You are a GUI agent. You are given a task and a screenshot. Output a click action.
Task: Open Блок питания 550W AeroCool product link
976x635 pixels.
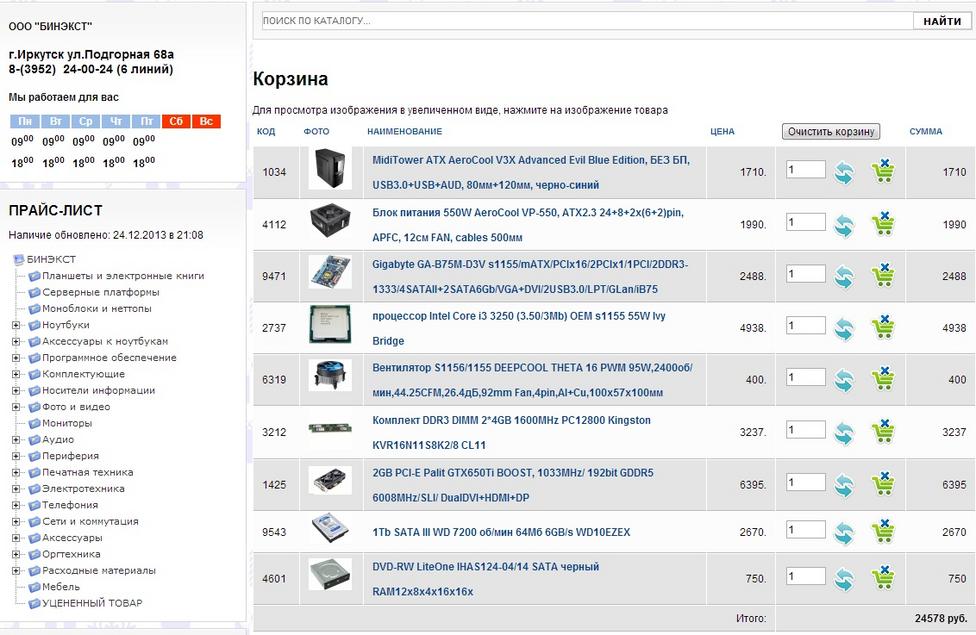(528, 225)
